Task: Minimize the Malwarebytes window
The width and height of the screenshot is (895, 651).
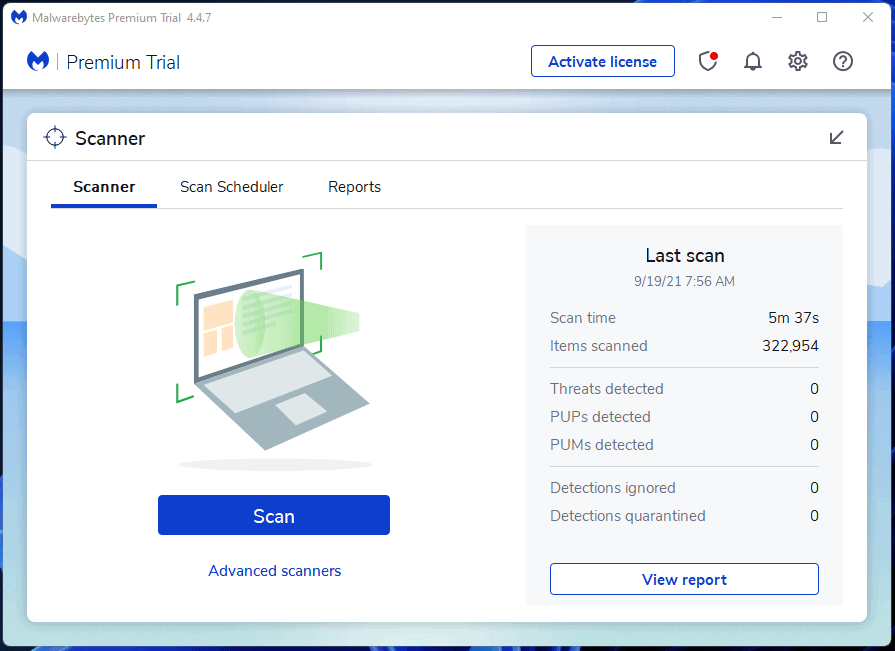Action: [776, 17]
